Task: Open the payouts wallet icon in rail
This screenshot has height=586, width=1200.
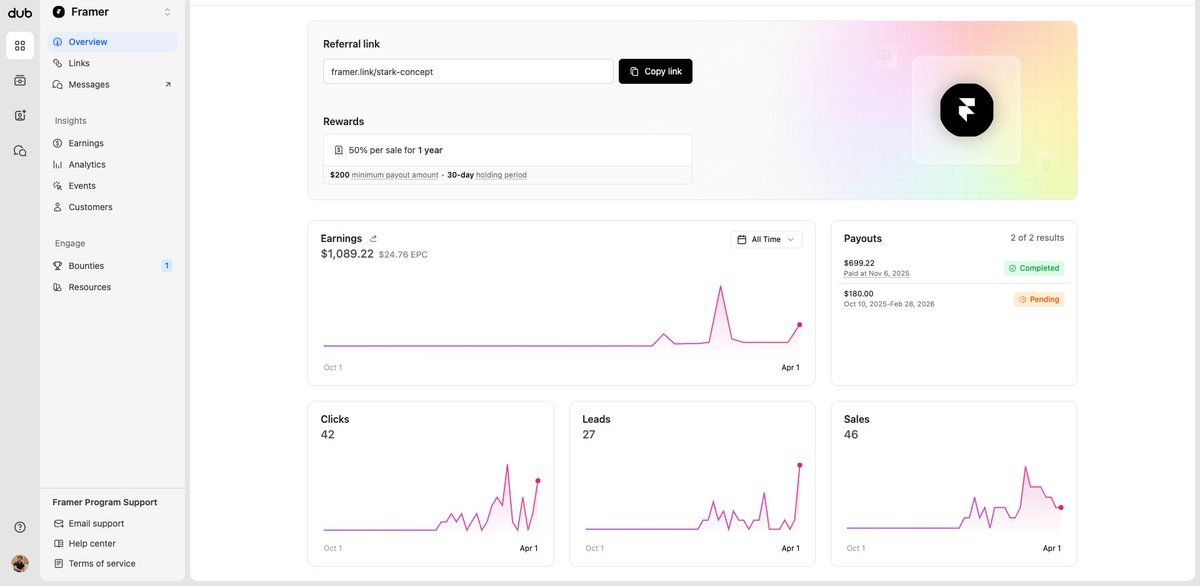Action: click(20, 80)
